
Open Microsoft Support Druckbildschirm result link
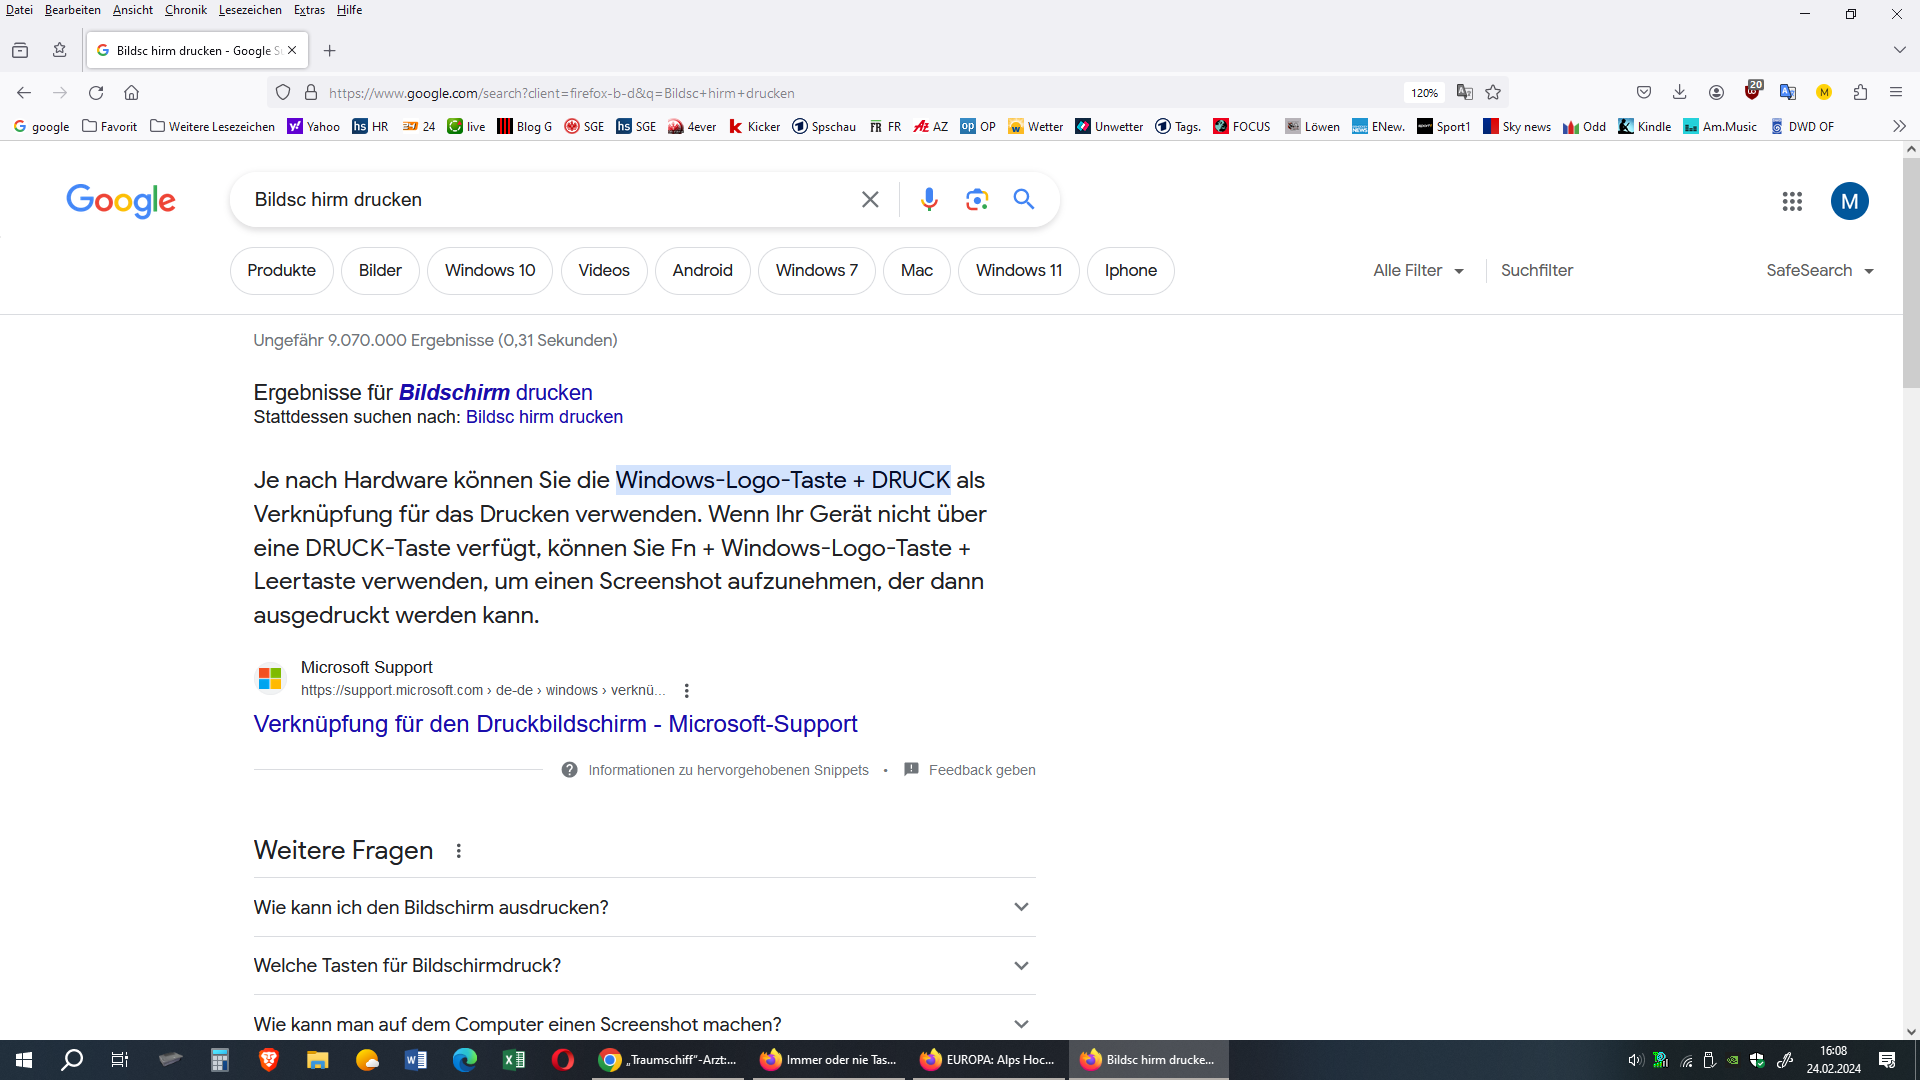555,724
